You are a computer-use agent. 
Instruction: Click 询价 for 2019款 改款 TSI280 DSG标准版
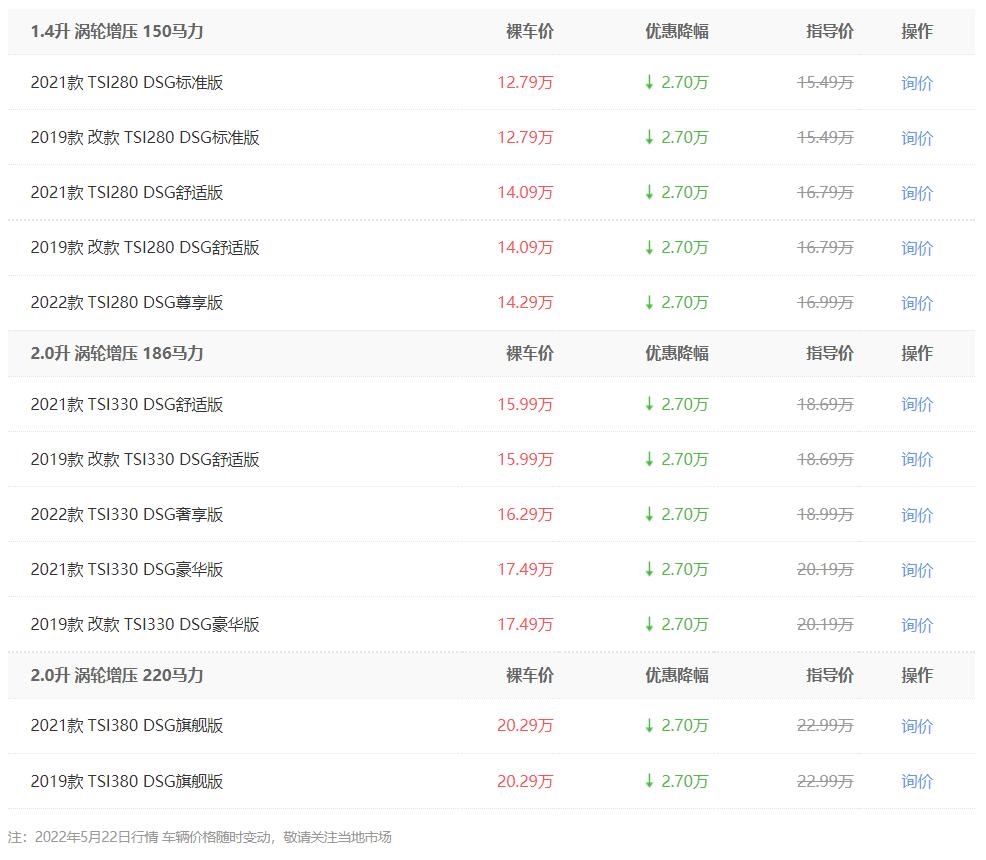click(x=916, y=138)
